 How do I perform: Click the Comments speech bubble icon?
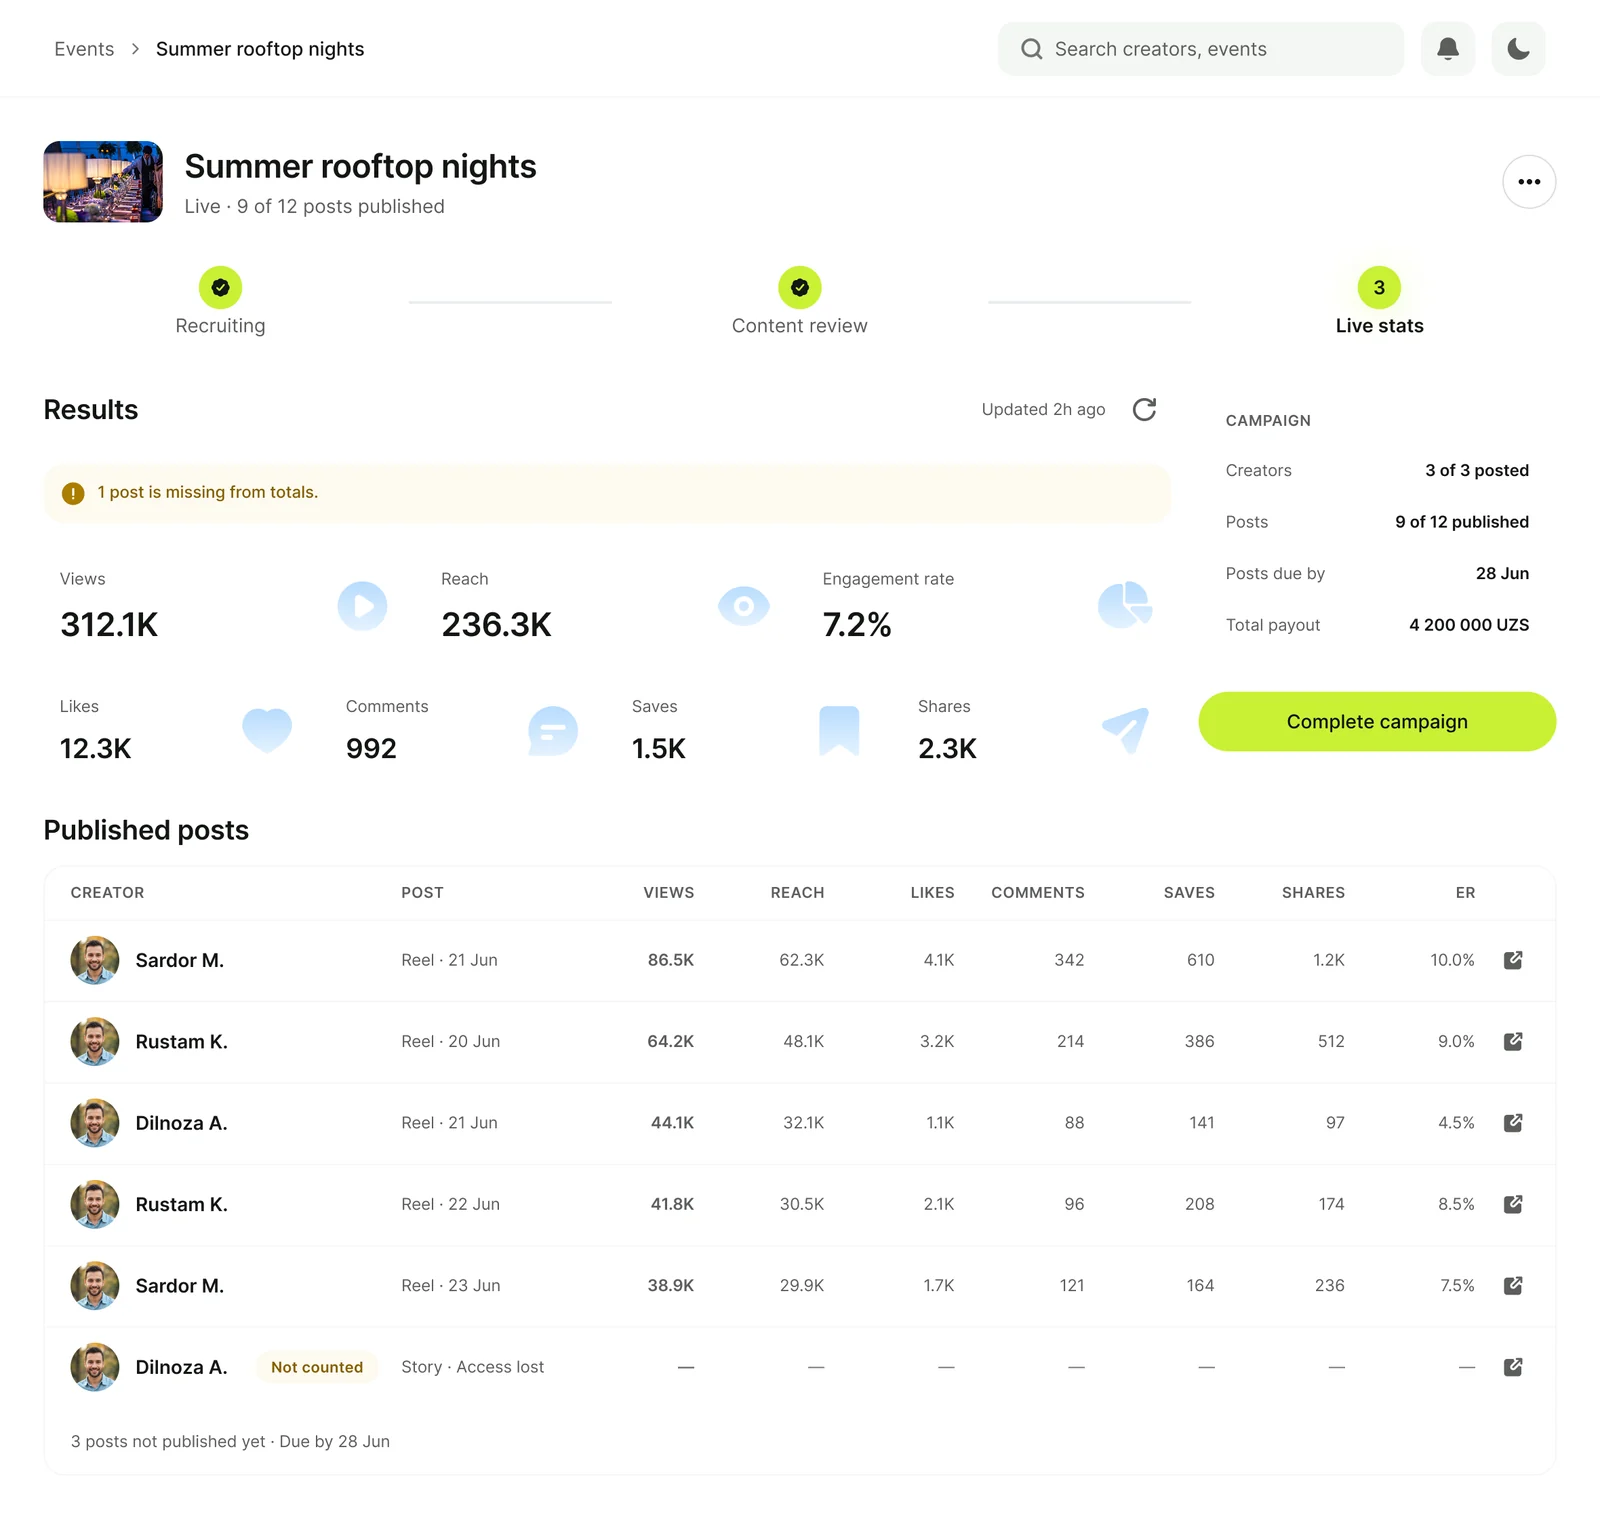[x=553, y=731]
